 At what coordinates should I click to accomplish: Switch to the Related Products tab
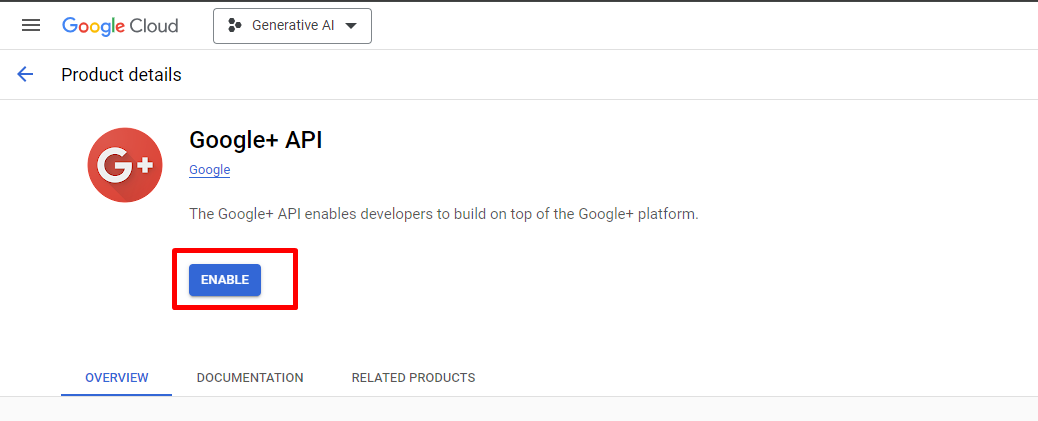pos(413,378)
